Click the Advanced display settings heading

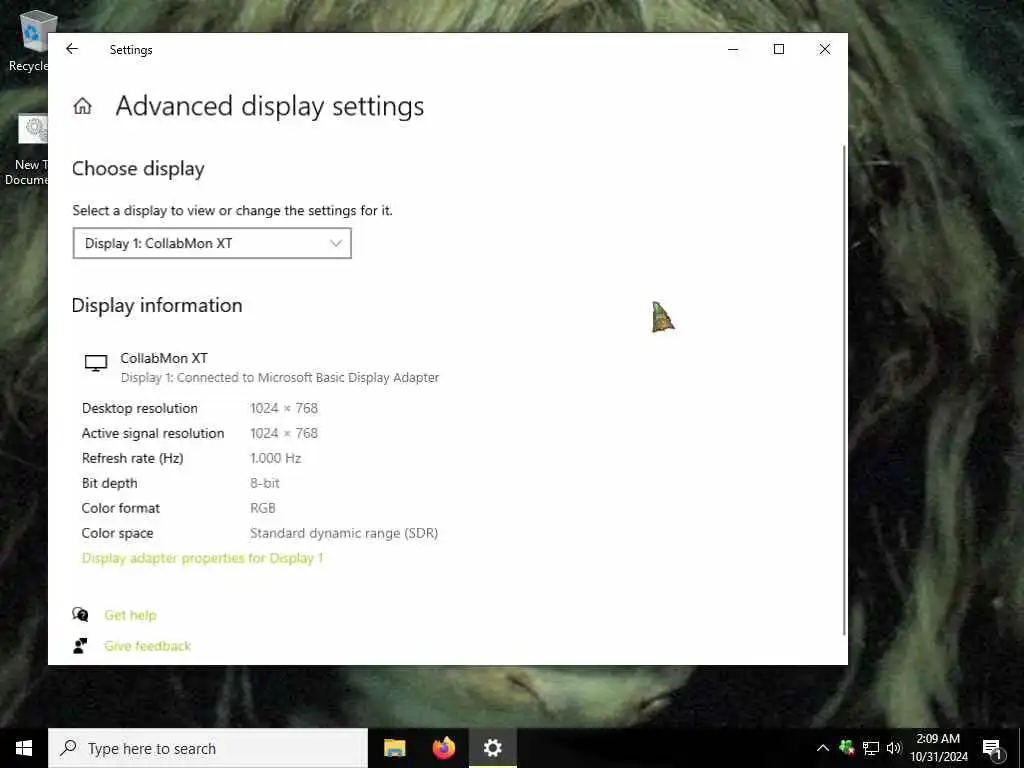270,106
